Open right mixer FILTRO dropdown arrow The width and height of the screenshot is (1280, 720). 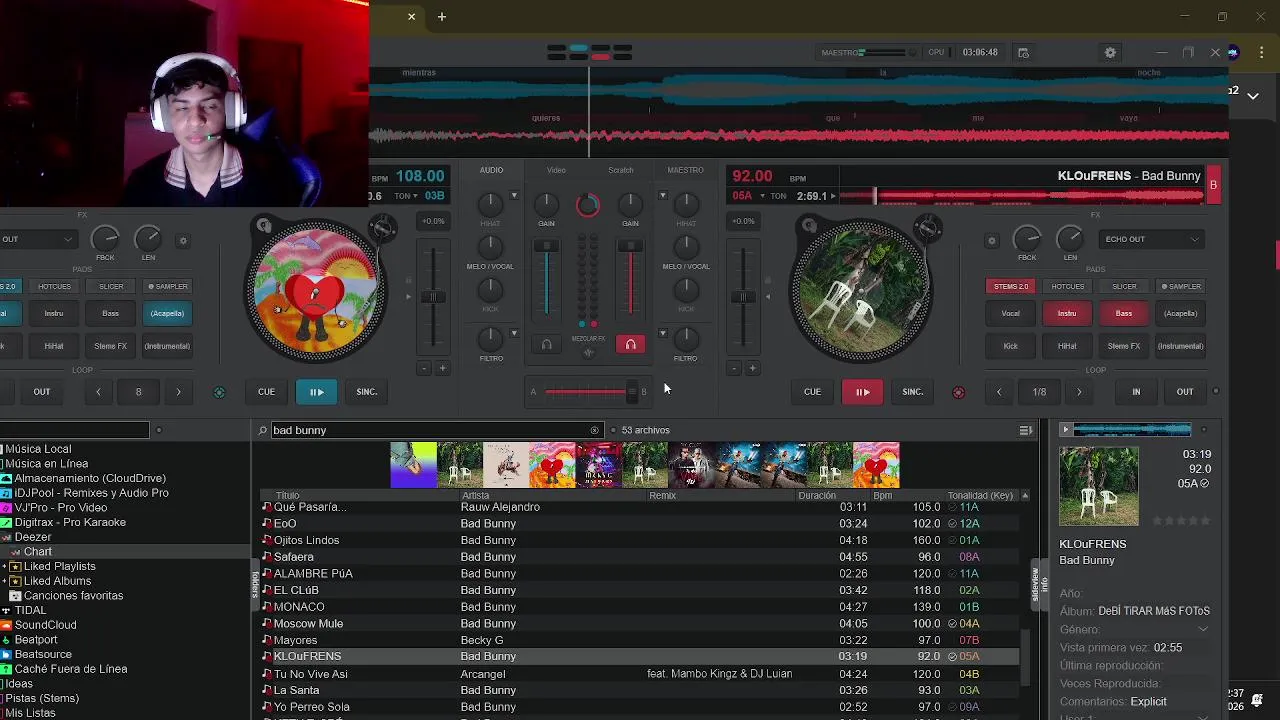click(662, 334)
